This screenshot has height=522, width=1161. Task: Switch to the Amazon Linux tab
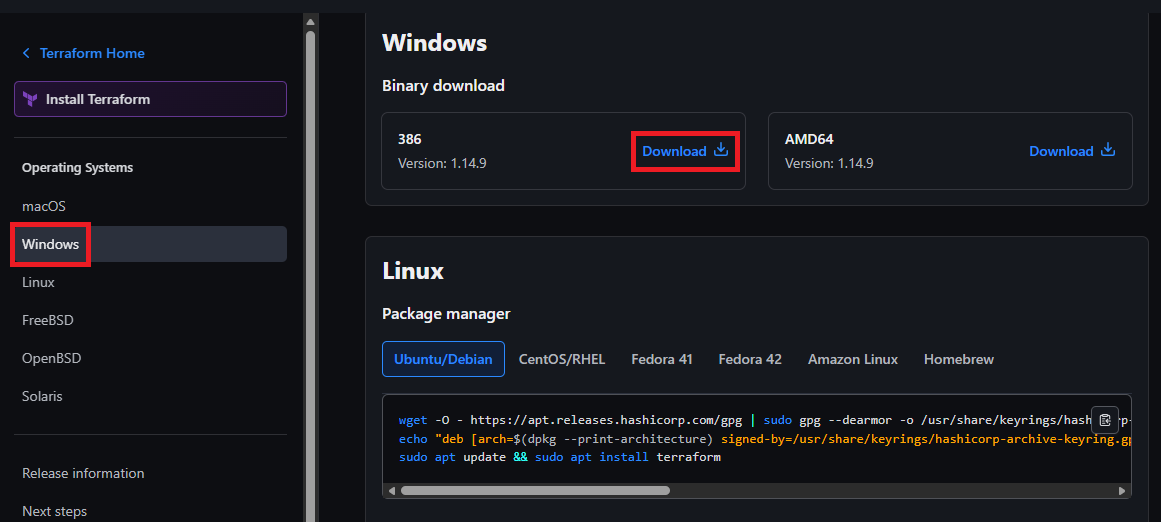pyautogui.click(x=853, y=359)
